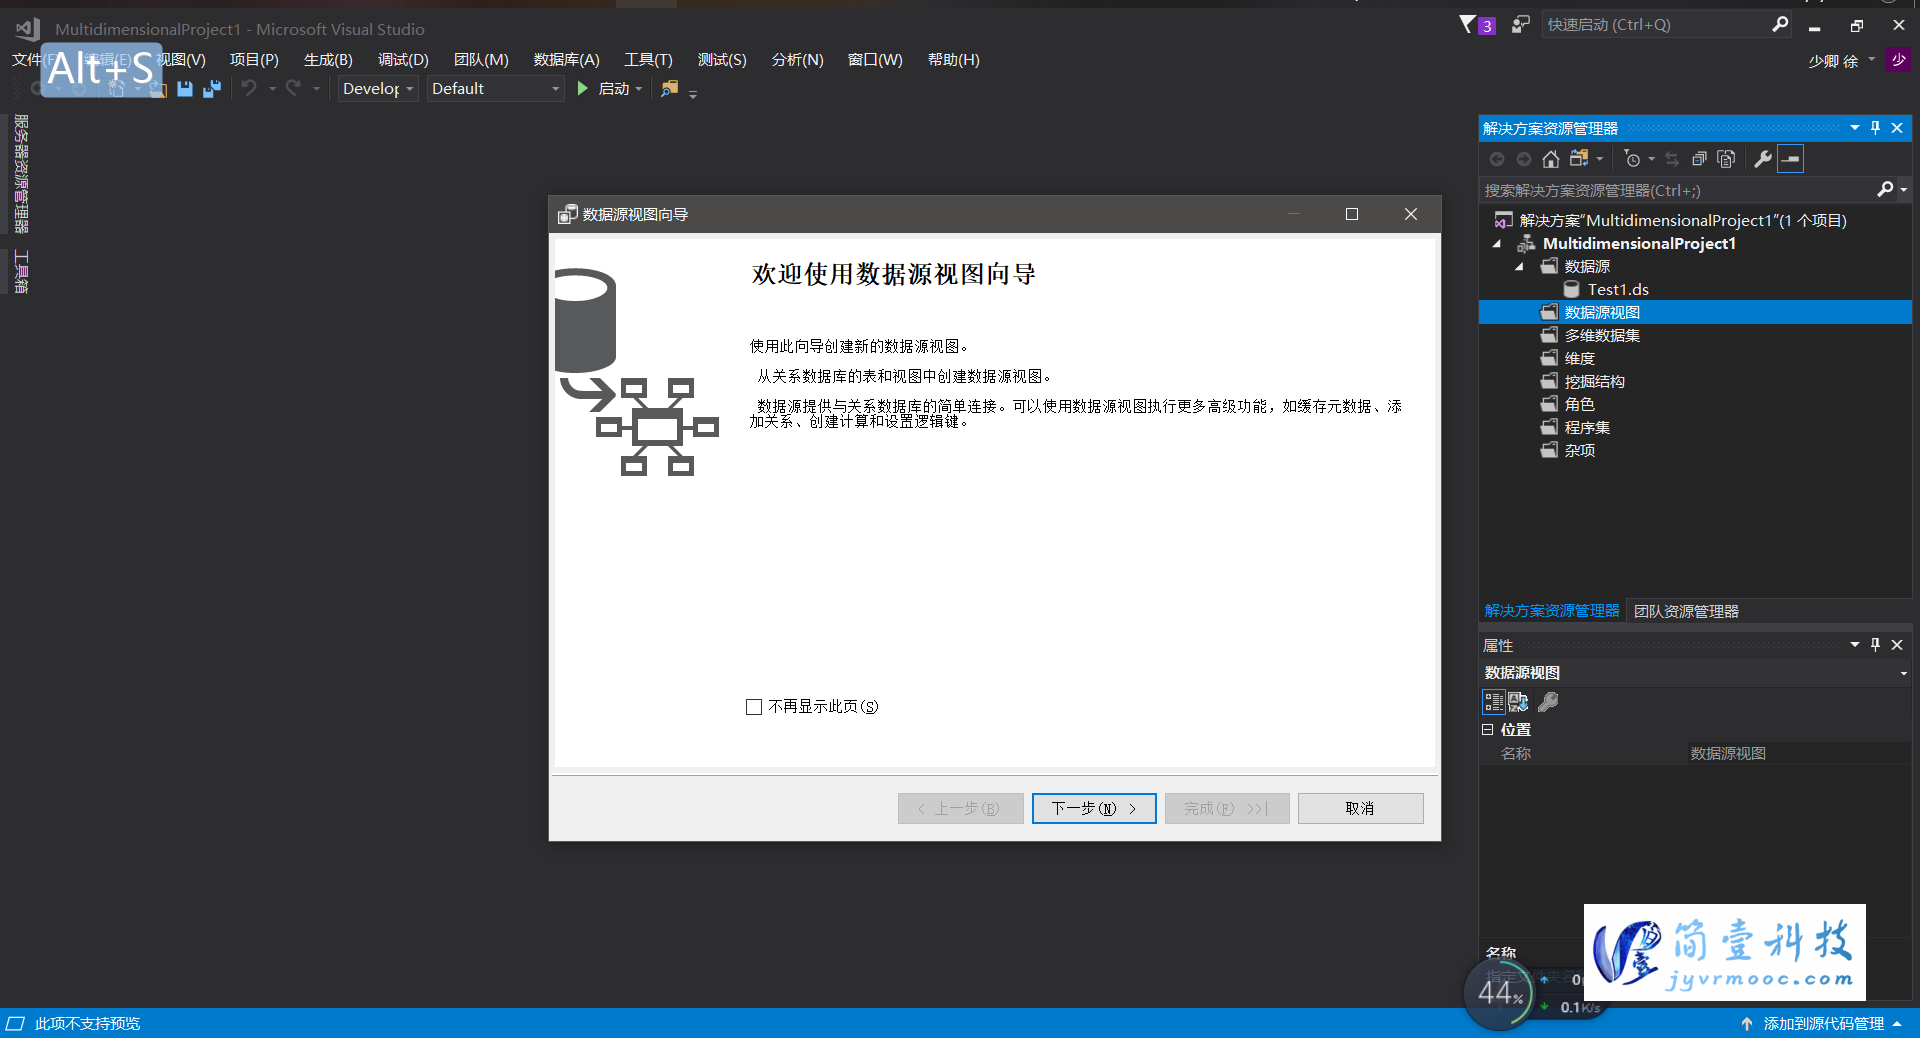This screenshot has width=1920, height=1038.
Task: Open the Switch Views dropdown arrow
Action: click(1599, 159)
